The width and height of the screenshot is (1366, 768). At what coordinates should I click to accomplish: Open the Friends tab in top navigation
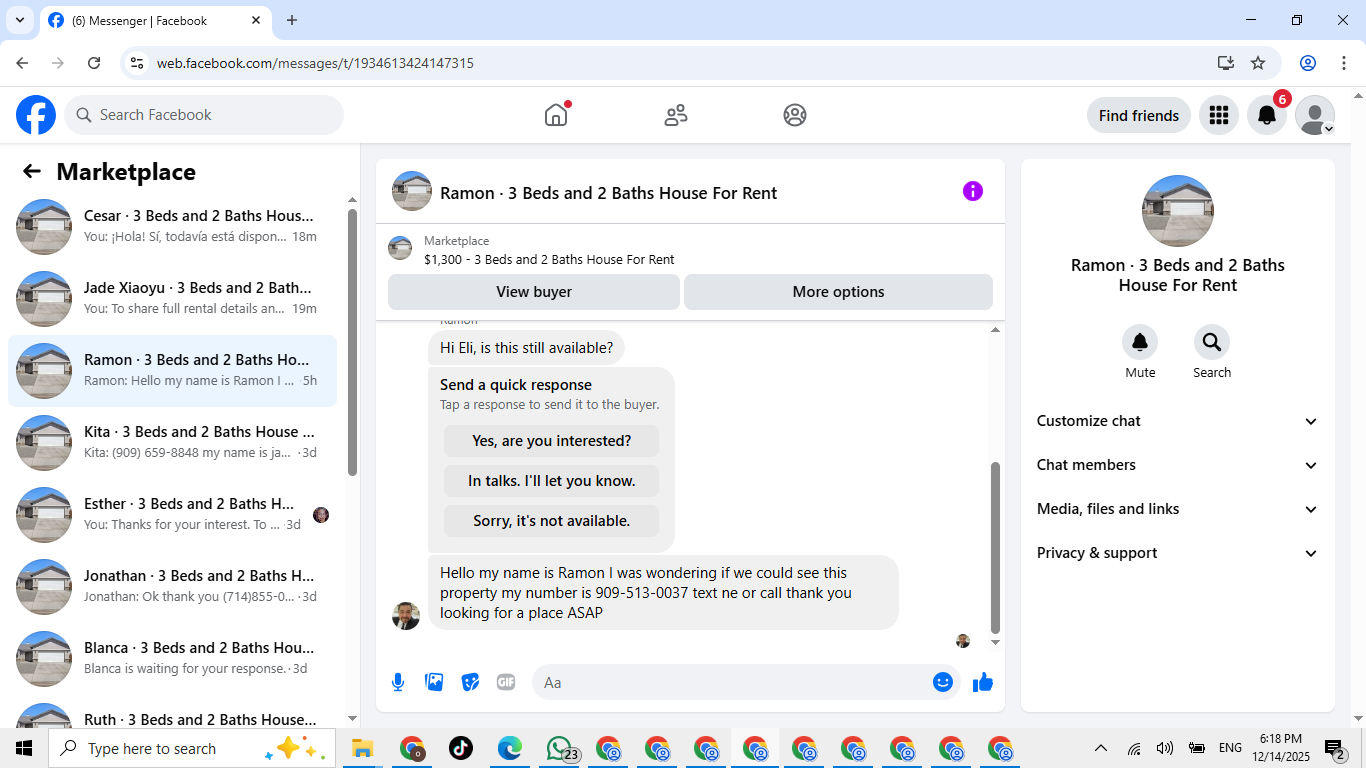[676, 115]
